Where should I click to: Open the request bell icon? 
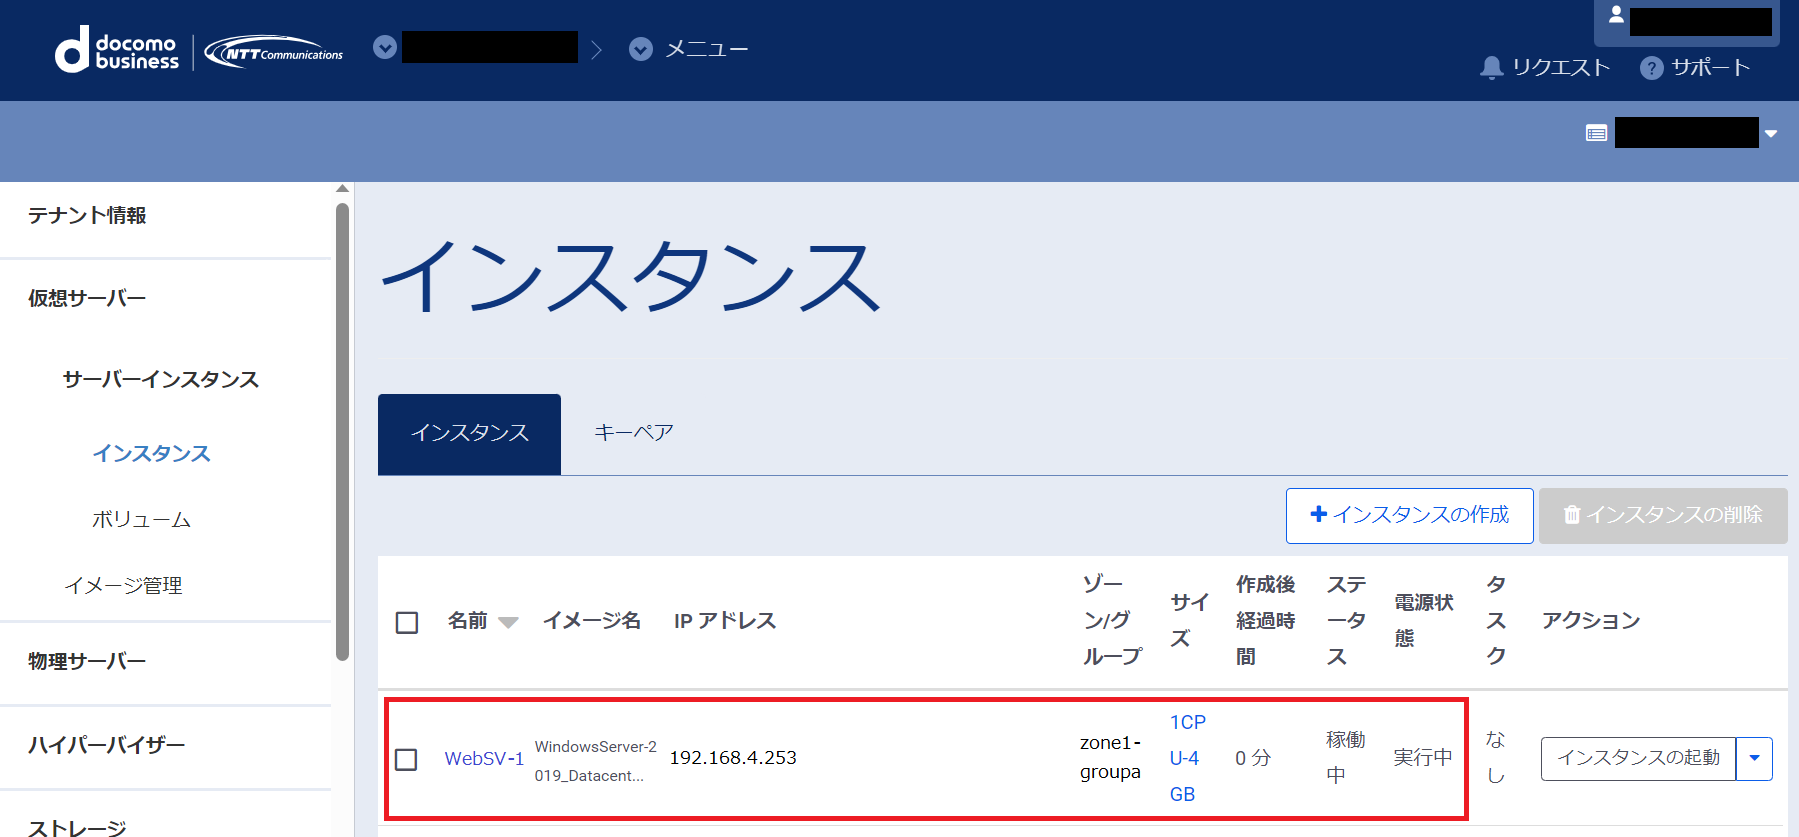click(x=1491, y=68)
